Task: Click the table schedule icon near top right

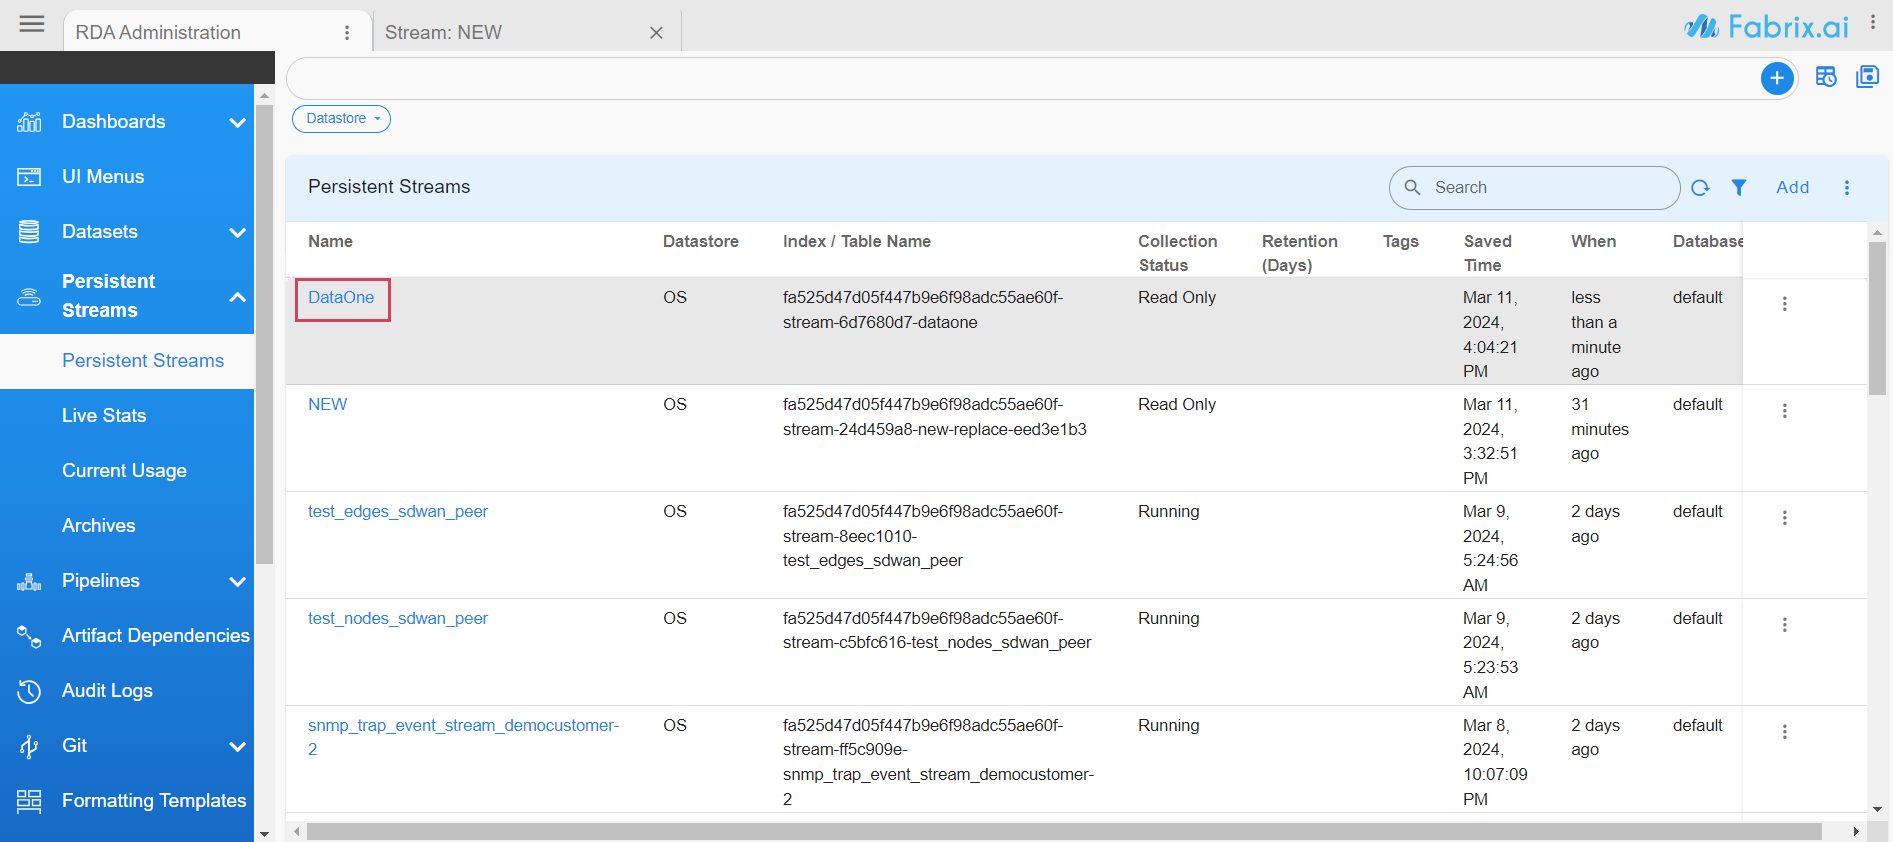Action: pyautogui.click(x=1826, y=77)
